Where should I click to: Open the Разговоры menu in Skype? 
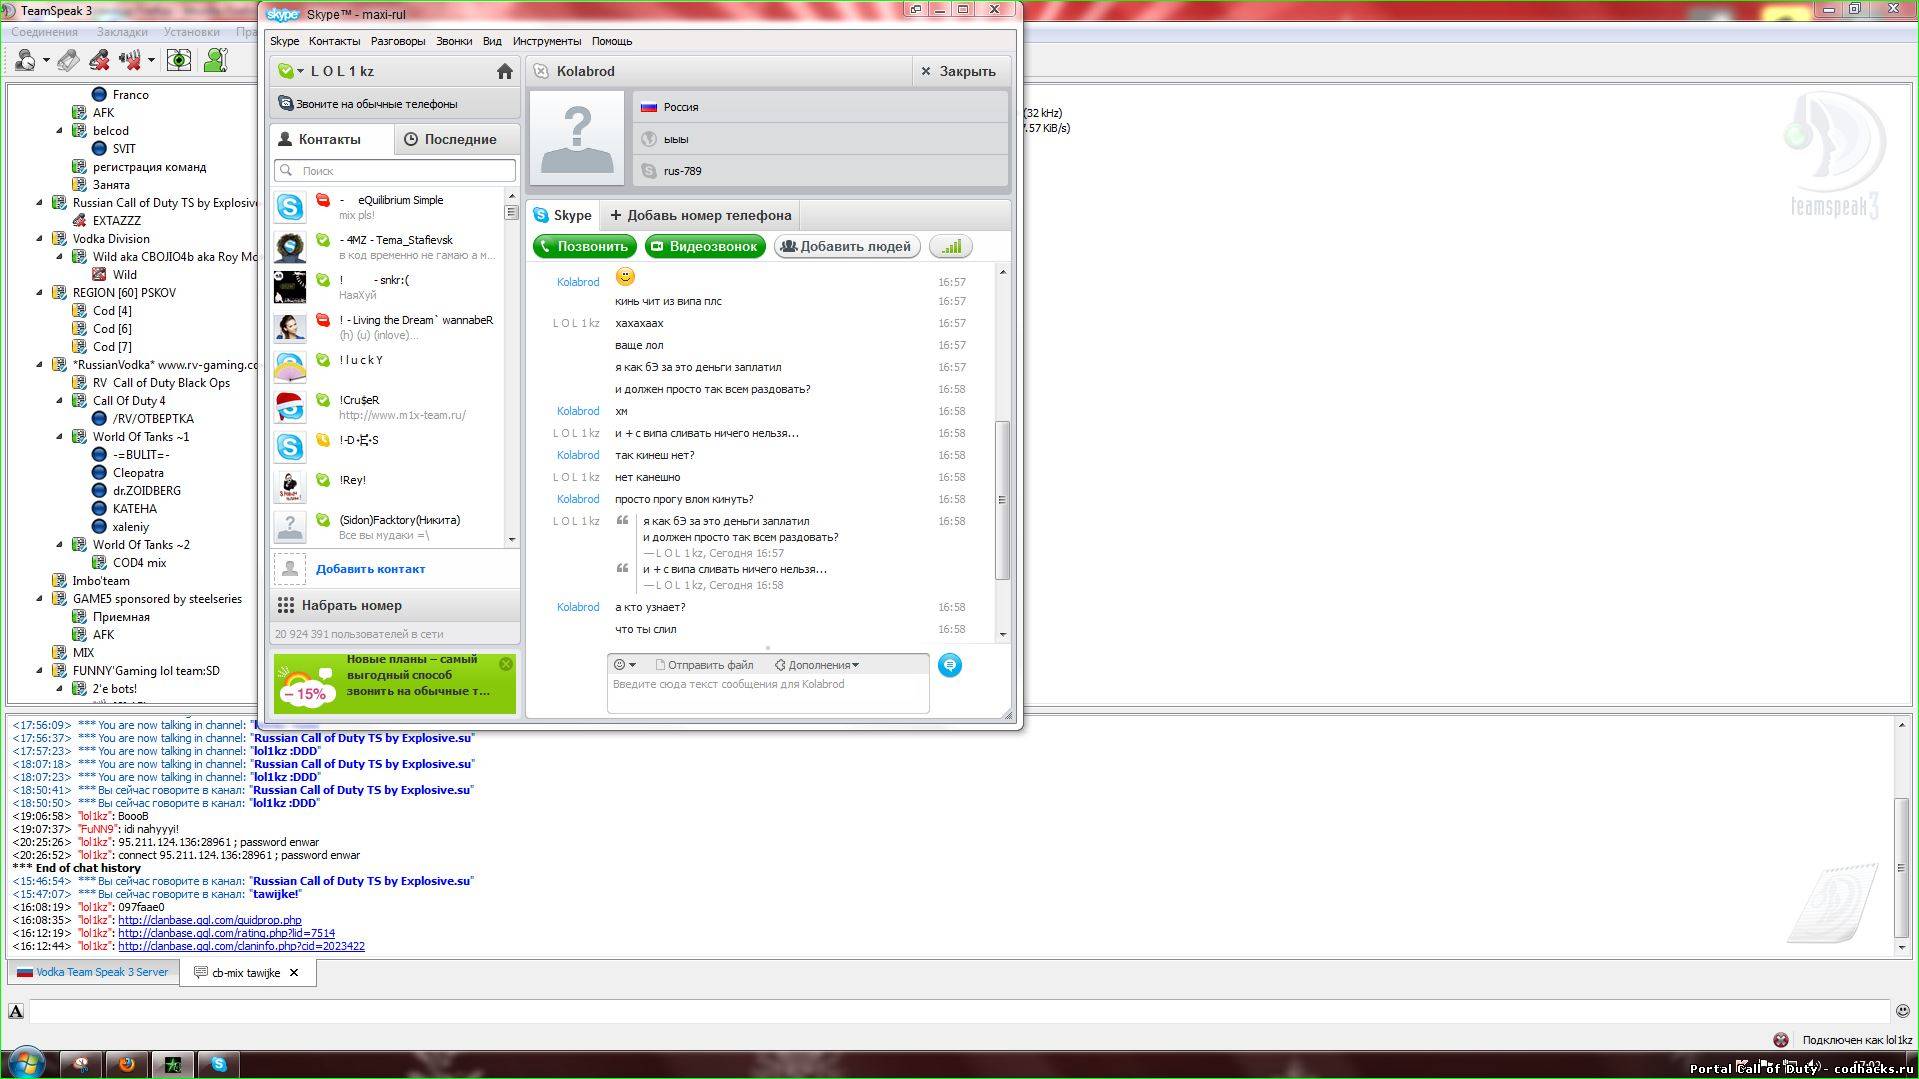[398, 41]
